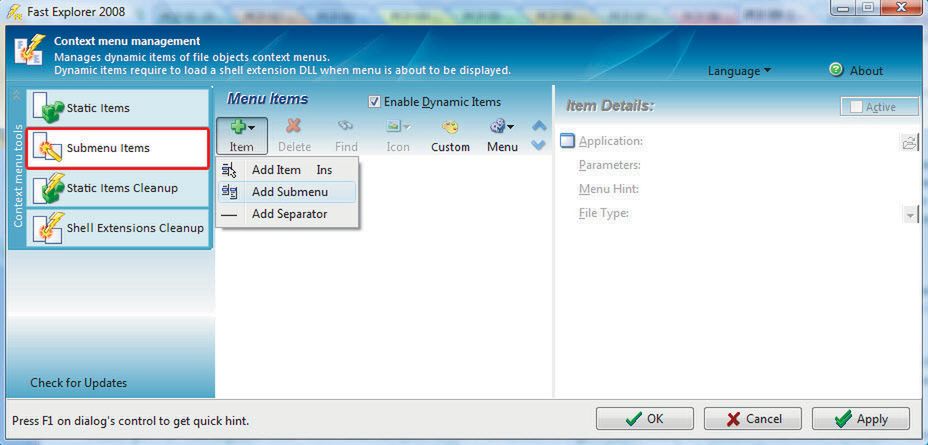The width and height of the screenshot is (928, 445).
Task: Click into the Application path field
Action: (x=772, y=141)
